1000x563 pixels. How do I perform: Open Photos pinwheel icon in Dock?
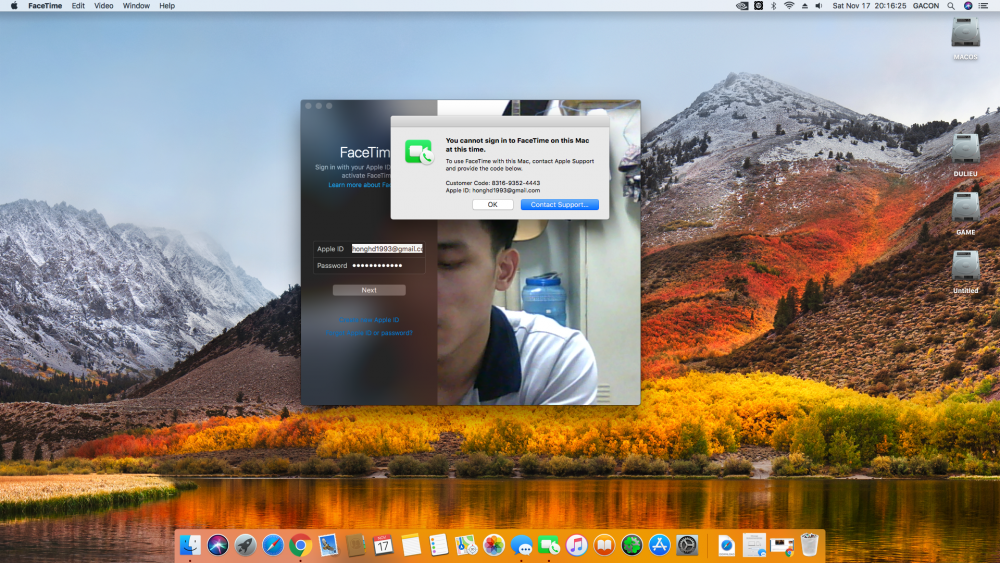point(494,545)
